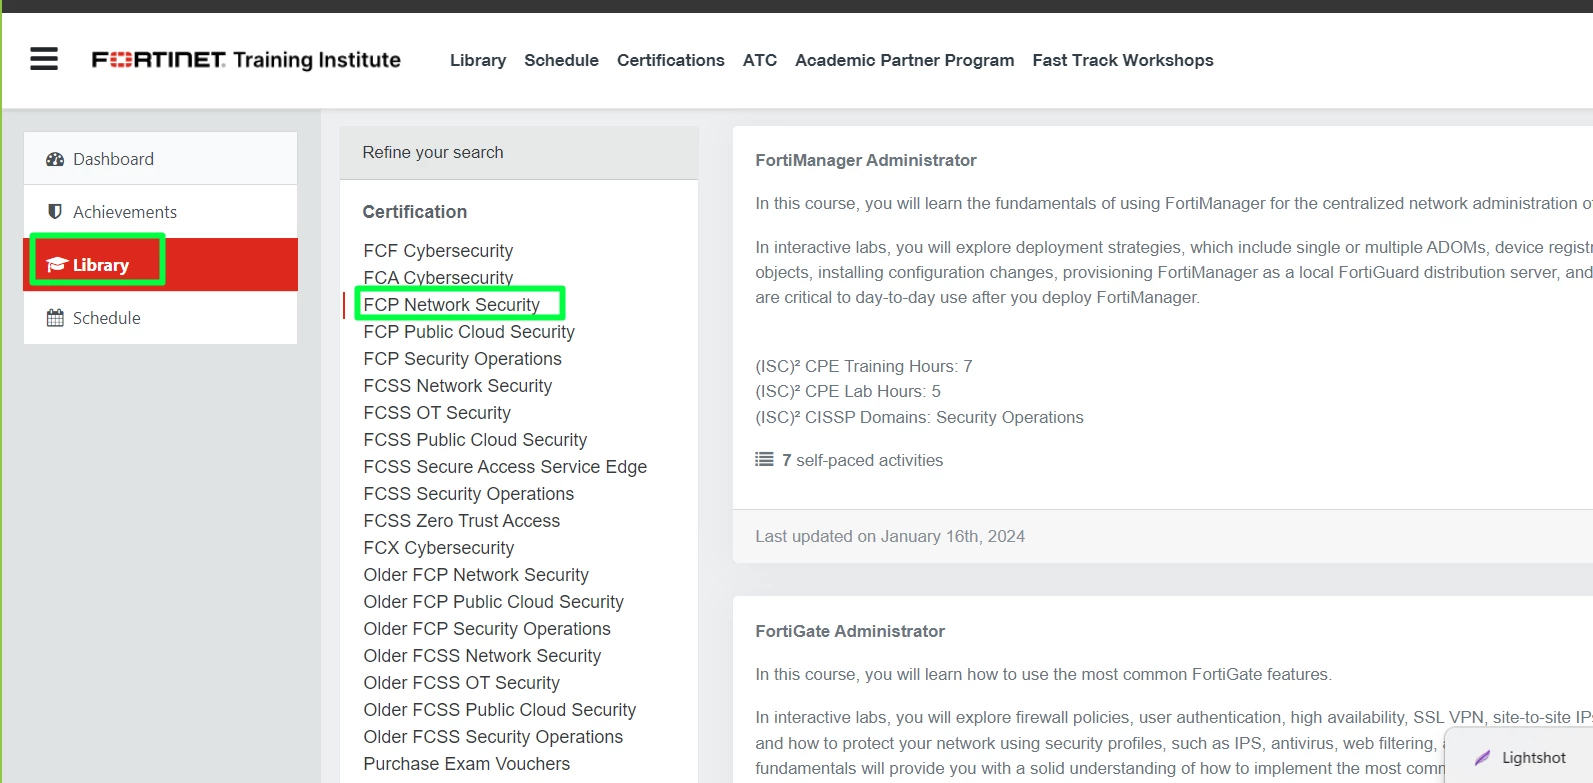The image size is (1593, 783).
Task: Go to Schedule in the sidebar
Action: 161,318
